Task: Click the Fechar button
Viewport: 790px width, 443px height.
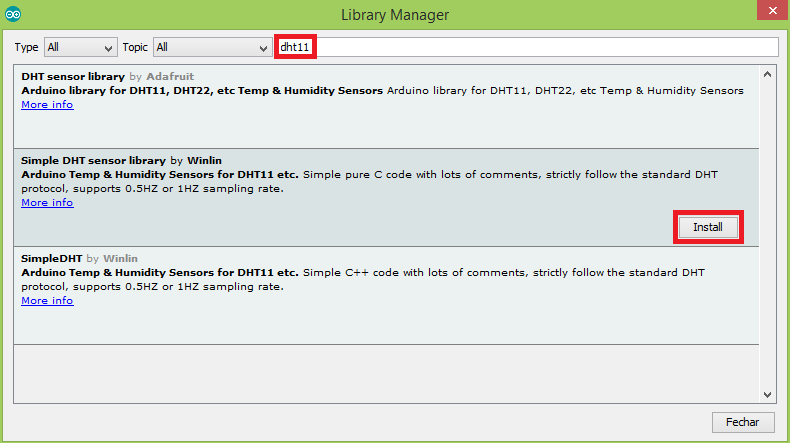Action: [x=743, y=422]
